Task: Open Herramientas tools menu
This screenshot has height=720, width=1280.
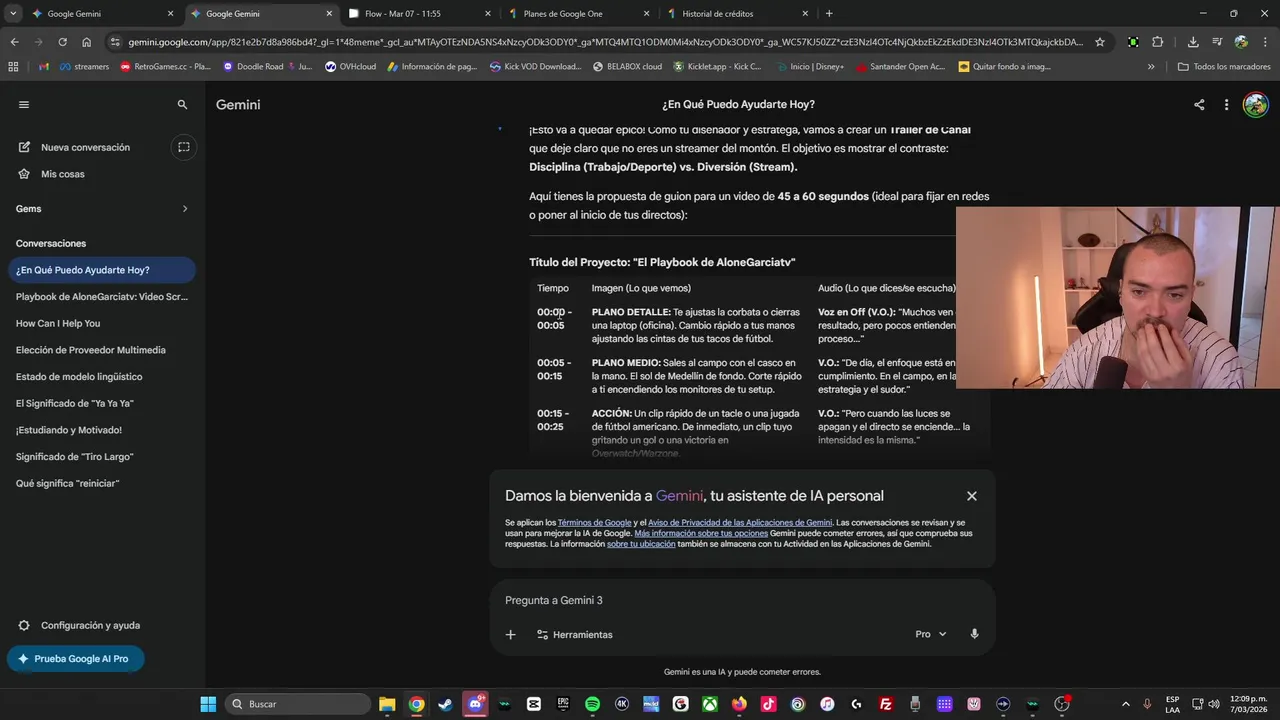Action: pos(575,634)
